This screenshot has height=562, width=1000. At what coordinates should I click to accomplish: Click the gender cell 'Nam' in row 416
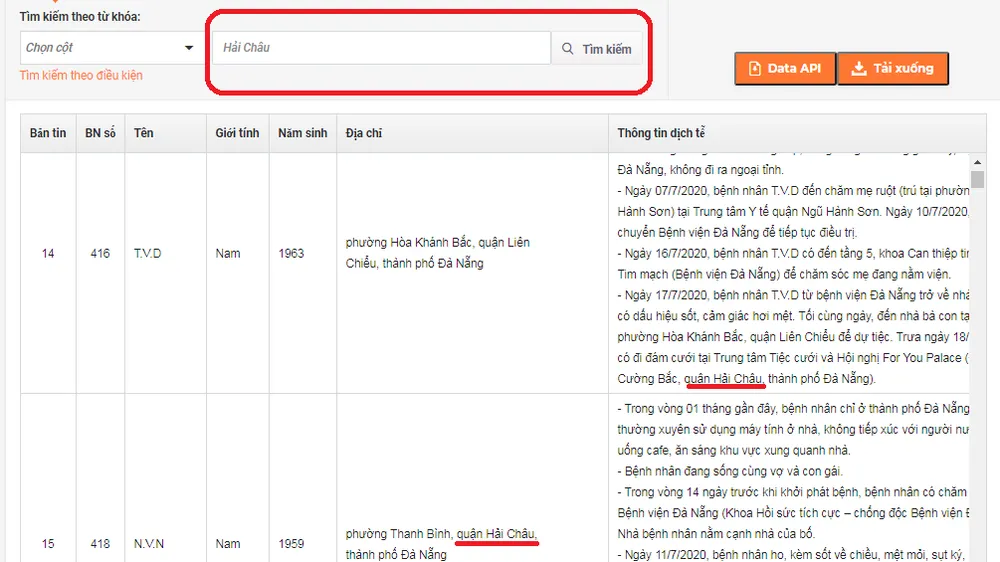tap(228, 253)
